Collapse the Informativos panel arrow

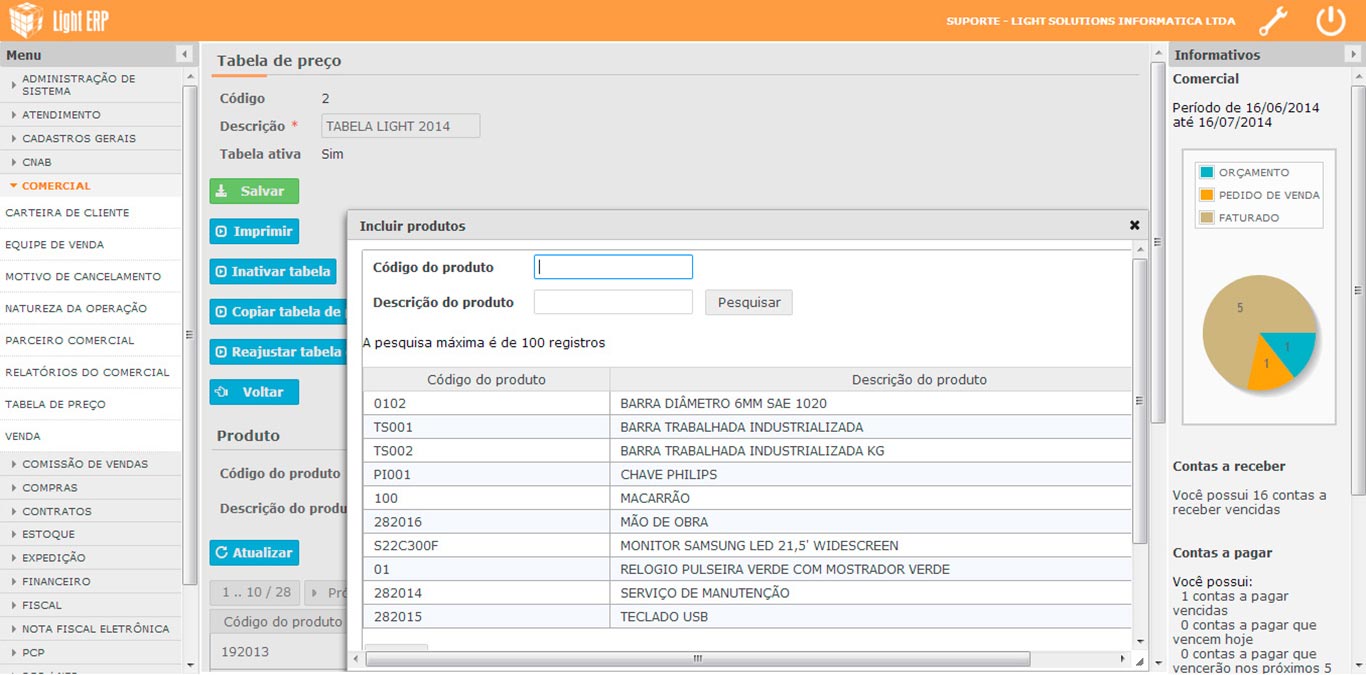(x=1354, y=54)
